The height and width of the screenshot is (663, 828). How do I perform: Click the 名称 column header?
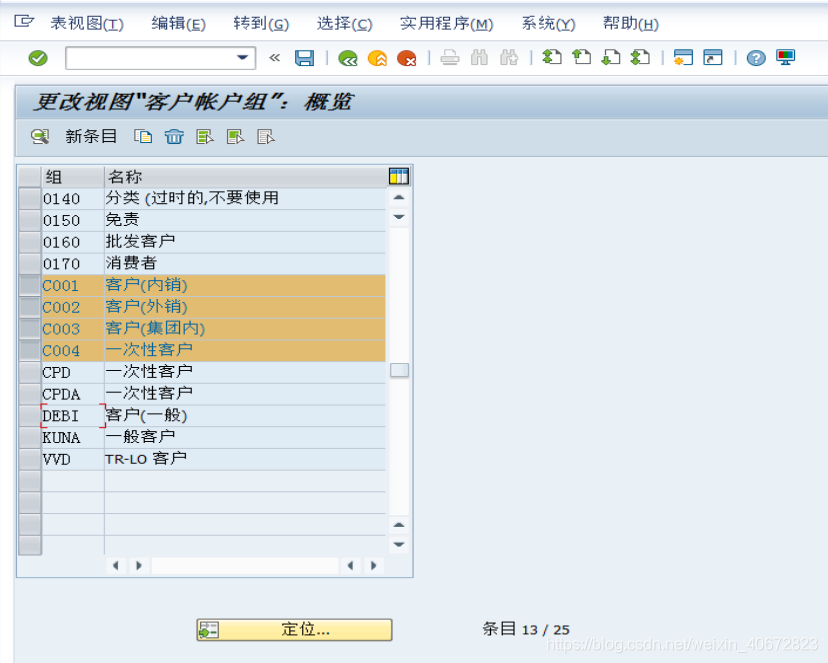coord(246,176)
